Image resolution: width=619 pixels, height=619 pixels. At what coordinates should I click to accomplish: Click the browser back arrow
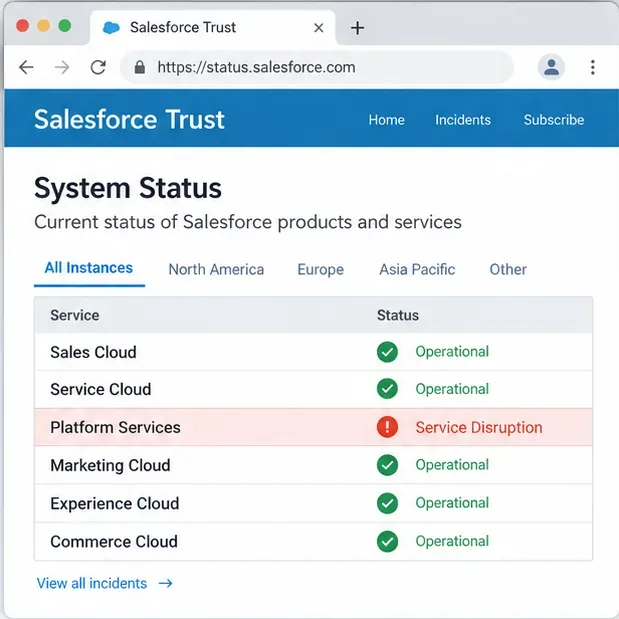(x=26, y=67)
